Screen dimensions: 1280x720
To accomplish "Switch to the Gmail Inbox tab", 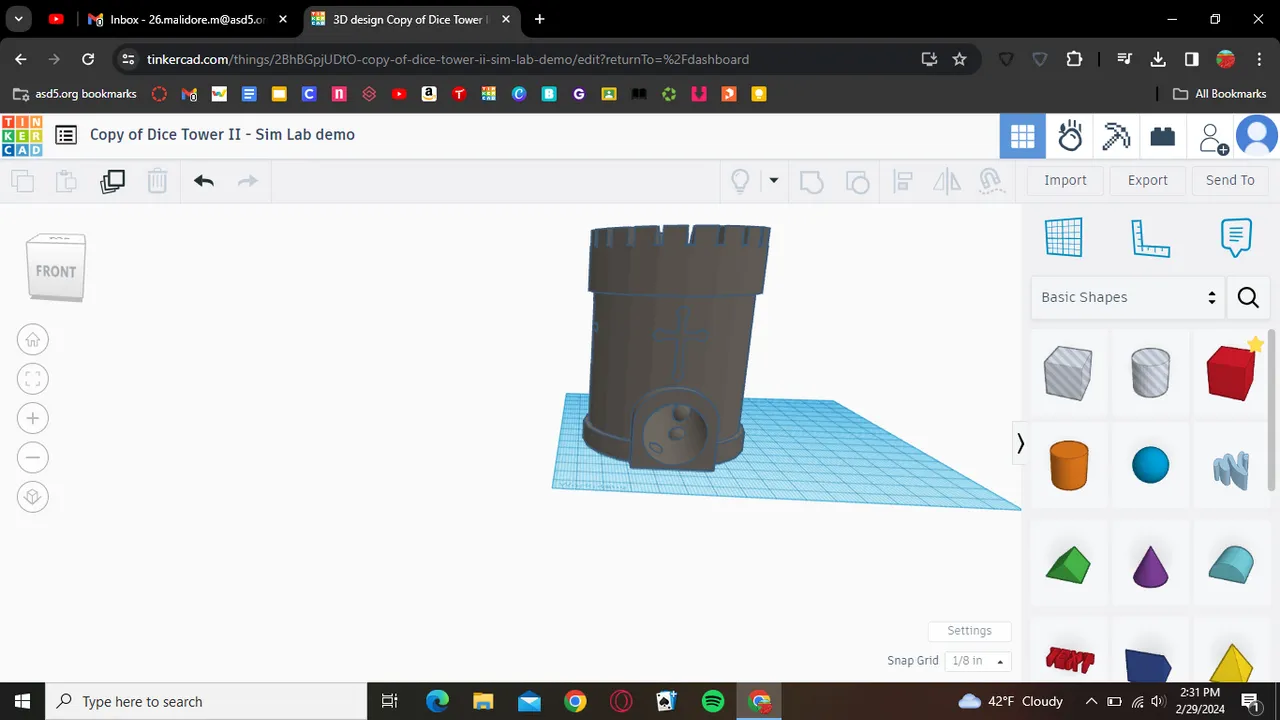I will coord(187,19).
